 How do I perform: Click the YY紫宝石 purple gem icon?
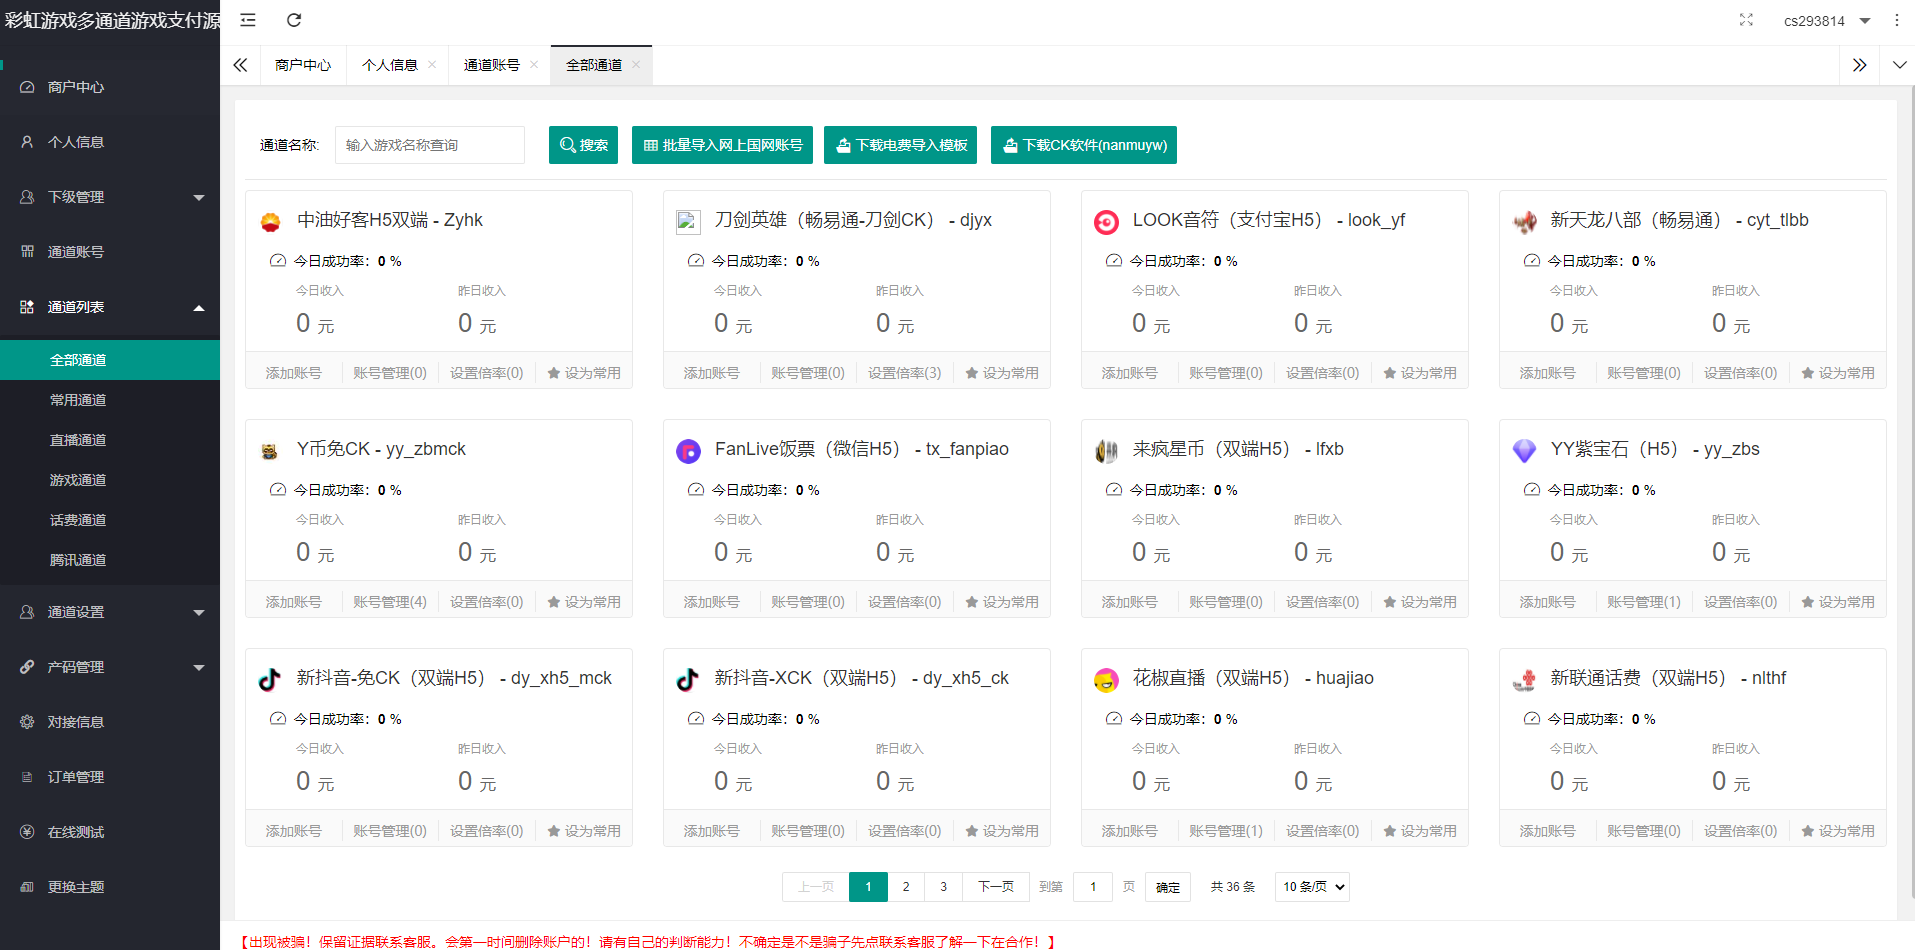[x=1524, y=451]
